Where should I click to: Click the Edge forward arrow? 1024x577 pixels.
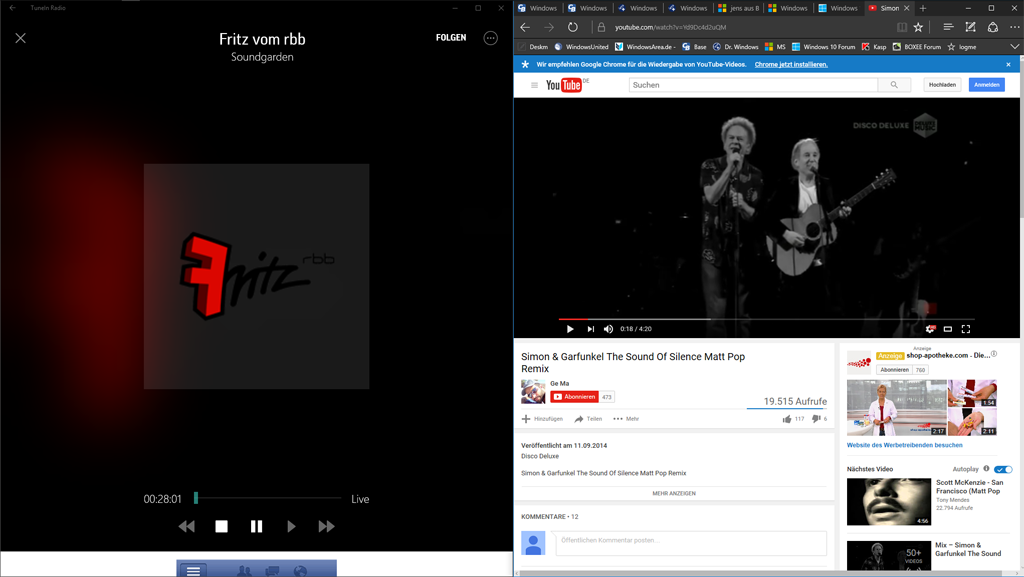[x=549, y=27]
